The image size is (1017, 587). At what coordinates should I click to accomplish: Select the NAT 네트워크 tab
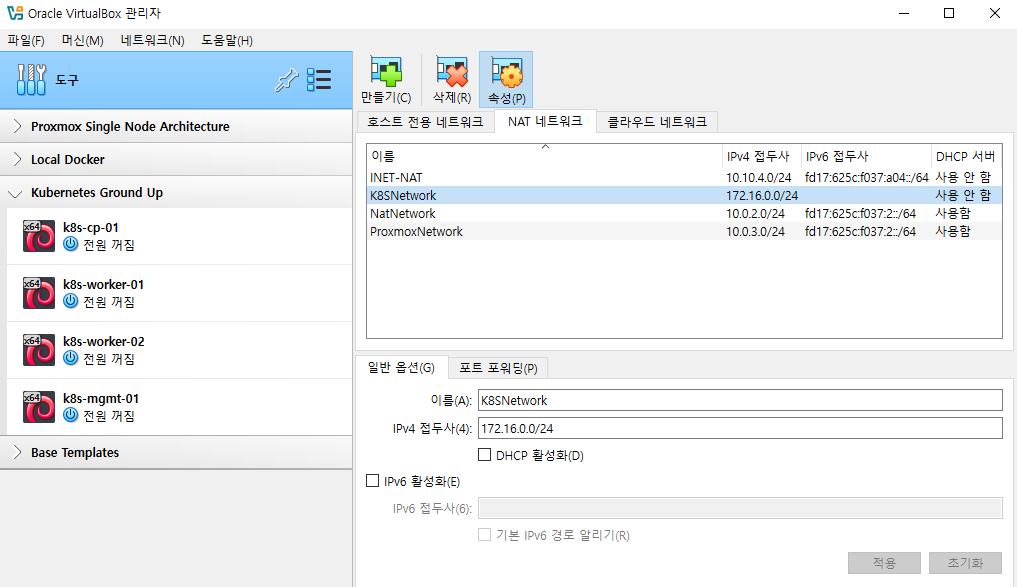[x=545, y=121]
